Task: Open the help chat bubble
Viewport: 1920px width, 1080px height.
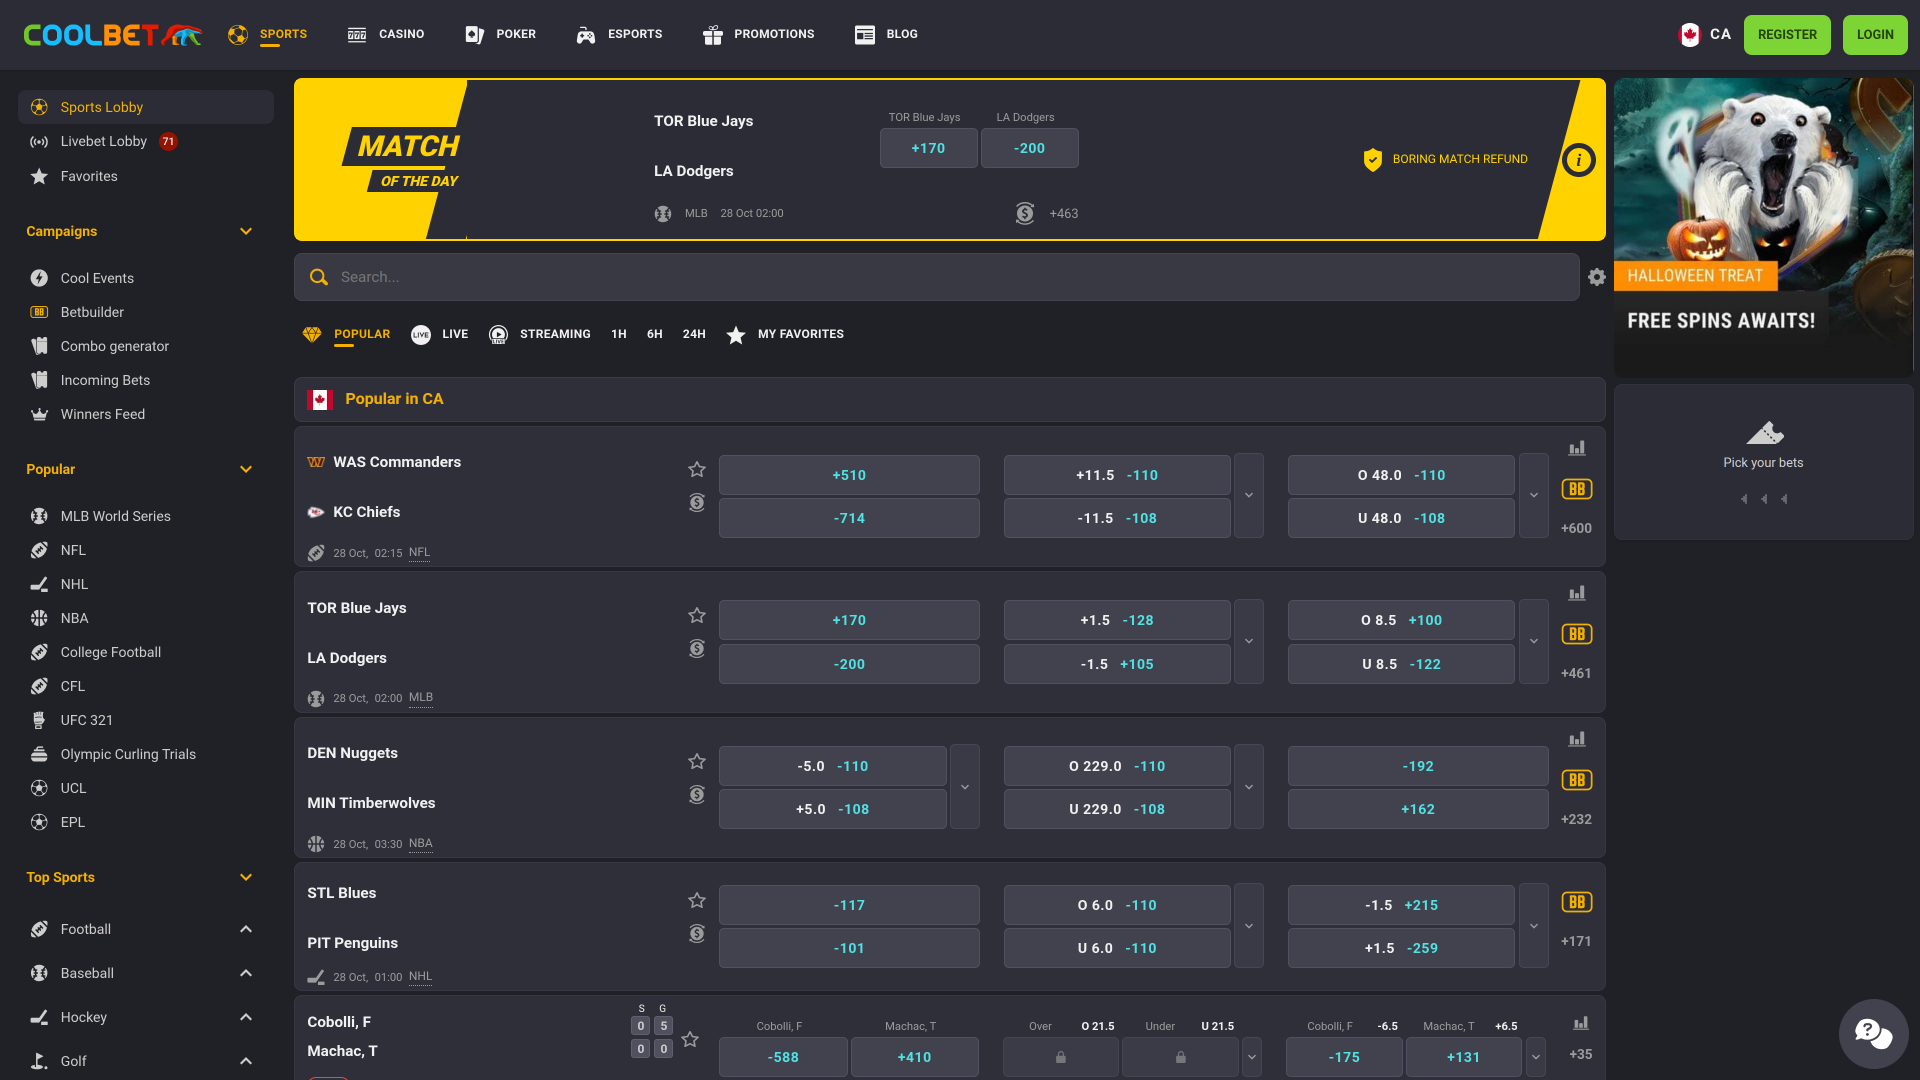Action: click(x=1872, y=1034)
